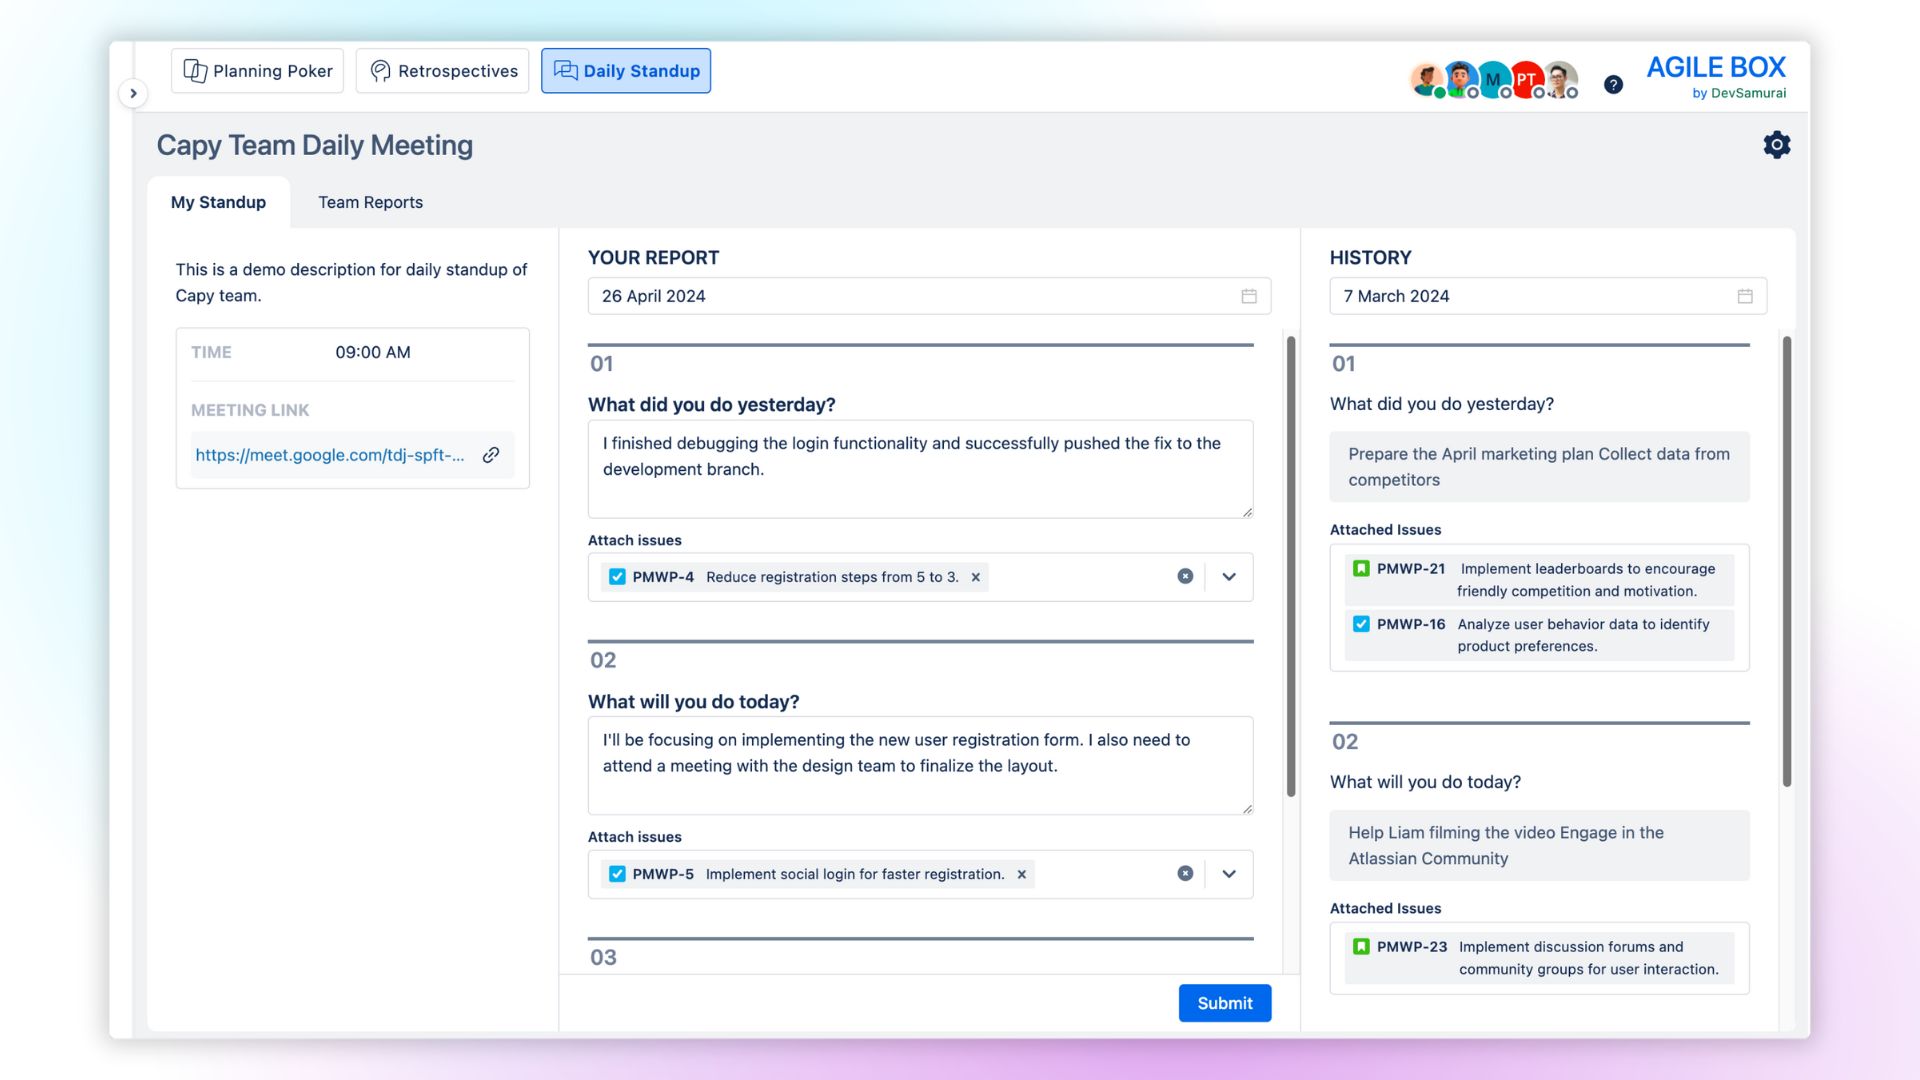The height and width of the screenshot is (1080, 1920).
Task: Click the green story icon on PMWP-21
Action: (x=1360, y=568)
